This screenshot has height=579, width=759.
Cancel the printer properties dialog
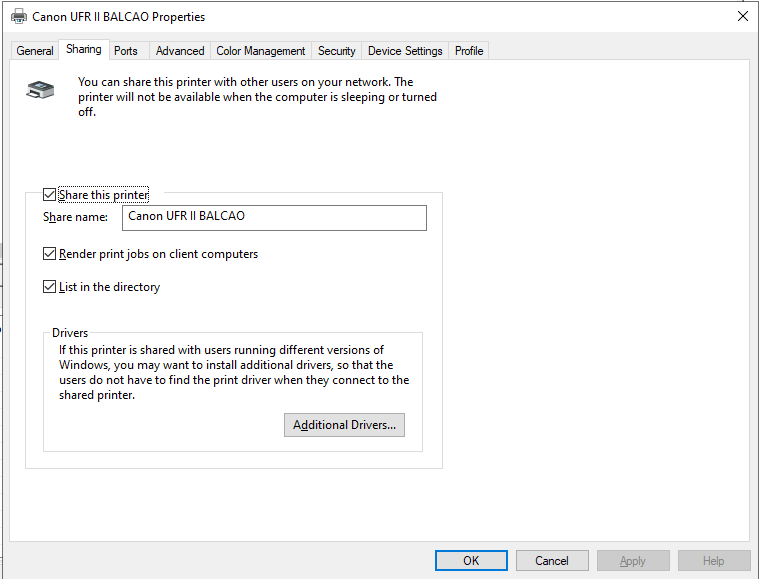(x=552, y=561)
